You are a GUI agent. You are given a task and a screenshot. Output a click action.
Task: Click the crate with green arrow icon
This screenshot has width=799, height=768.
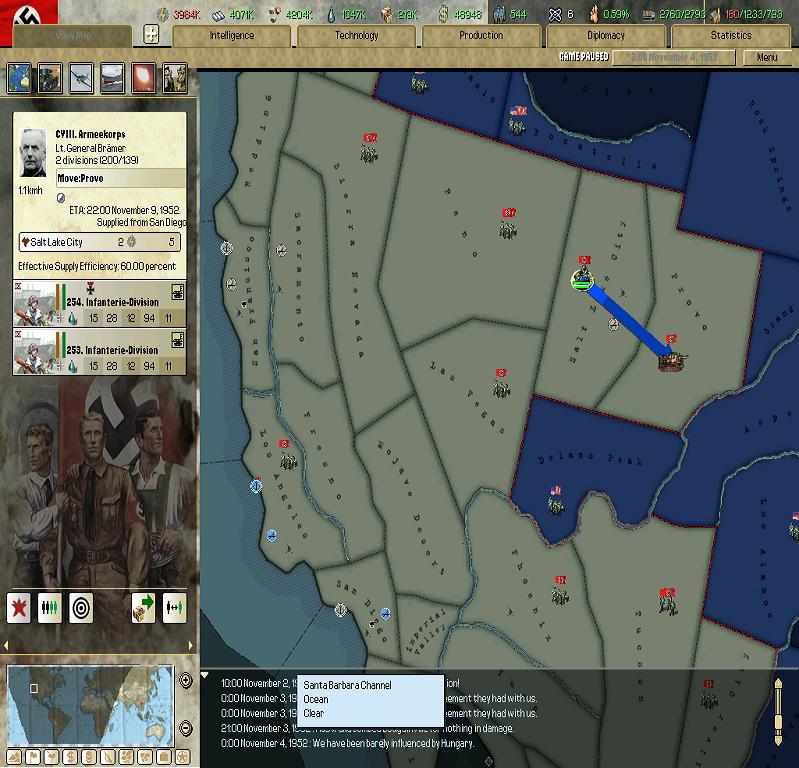coord(143,607)
